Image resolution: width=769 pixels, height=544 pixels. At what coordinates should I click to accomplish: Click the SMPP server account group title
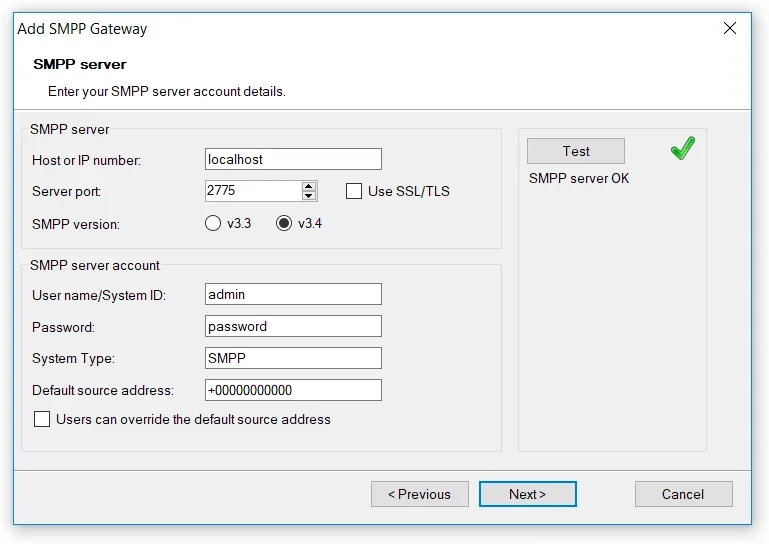coord(95,265)
